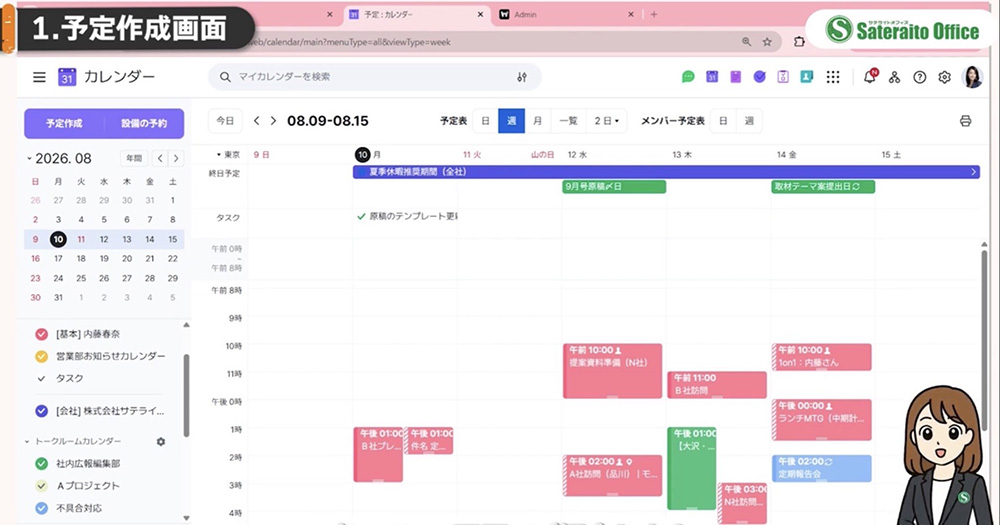Select the 週 schedule view
1000x525 pixels.
coord(511,121)
